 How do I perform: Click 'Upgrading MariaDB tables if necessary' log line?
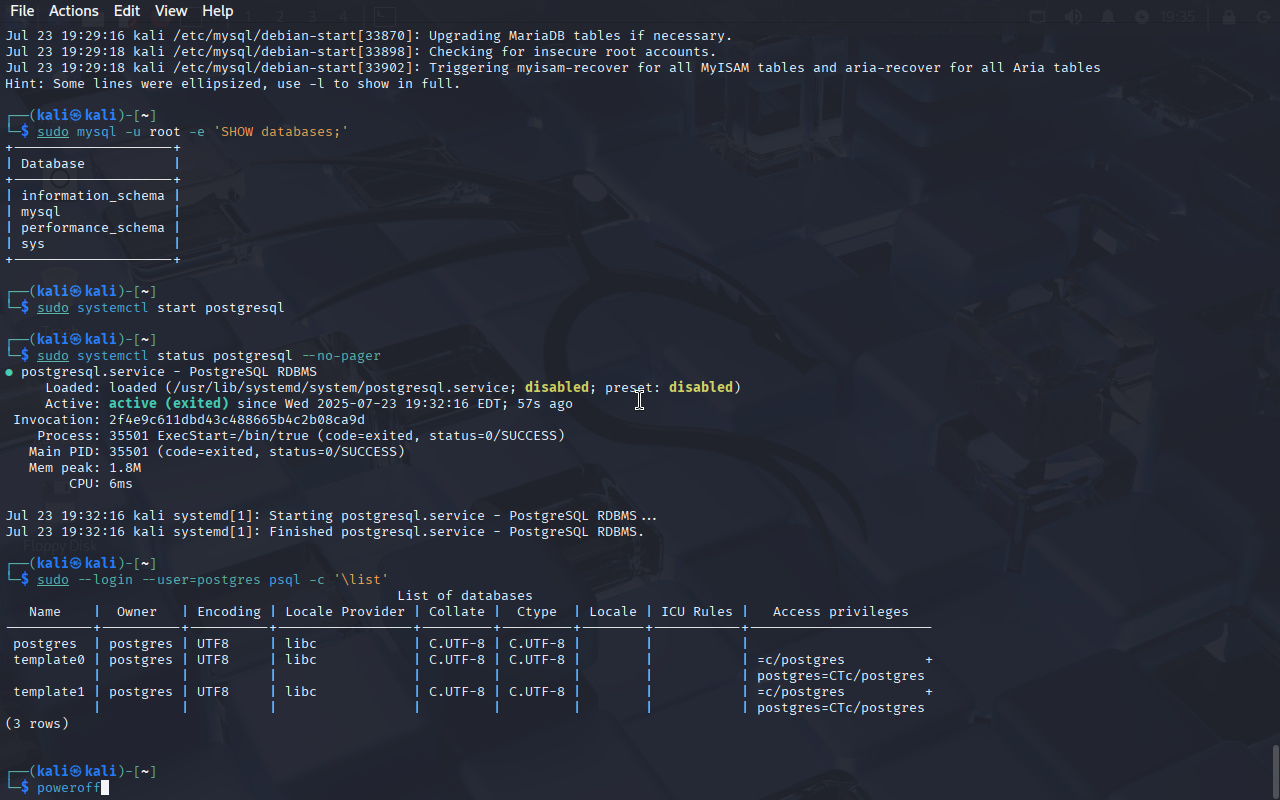point(369,36)
